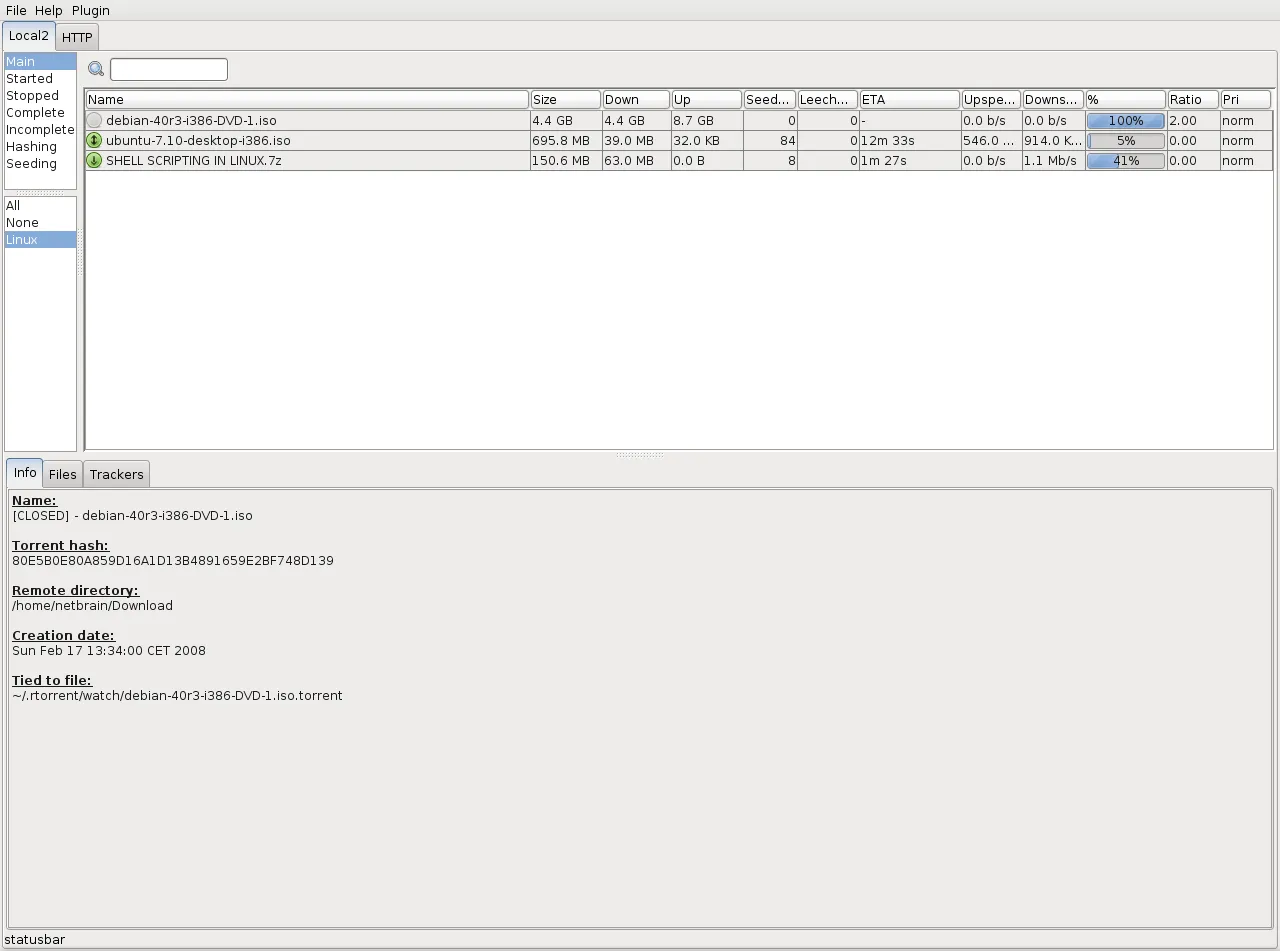Select the All filter

[x=13, y=205]
